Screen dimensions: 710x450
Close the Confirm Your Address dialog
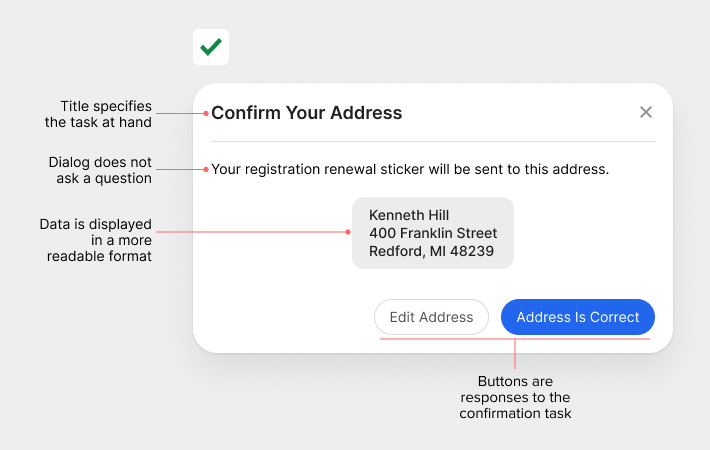point(646,112)
